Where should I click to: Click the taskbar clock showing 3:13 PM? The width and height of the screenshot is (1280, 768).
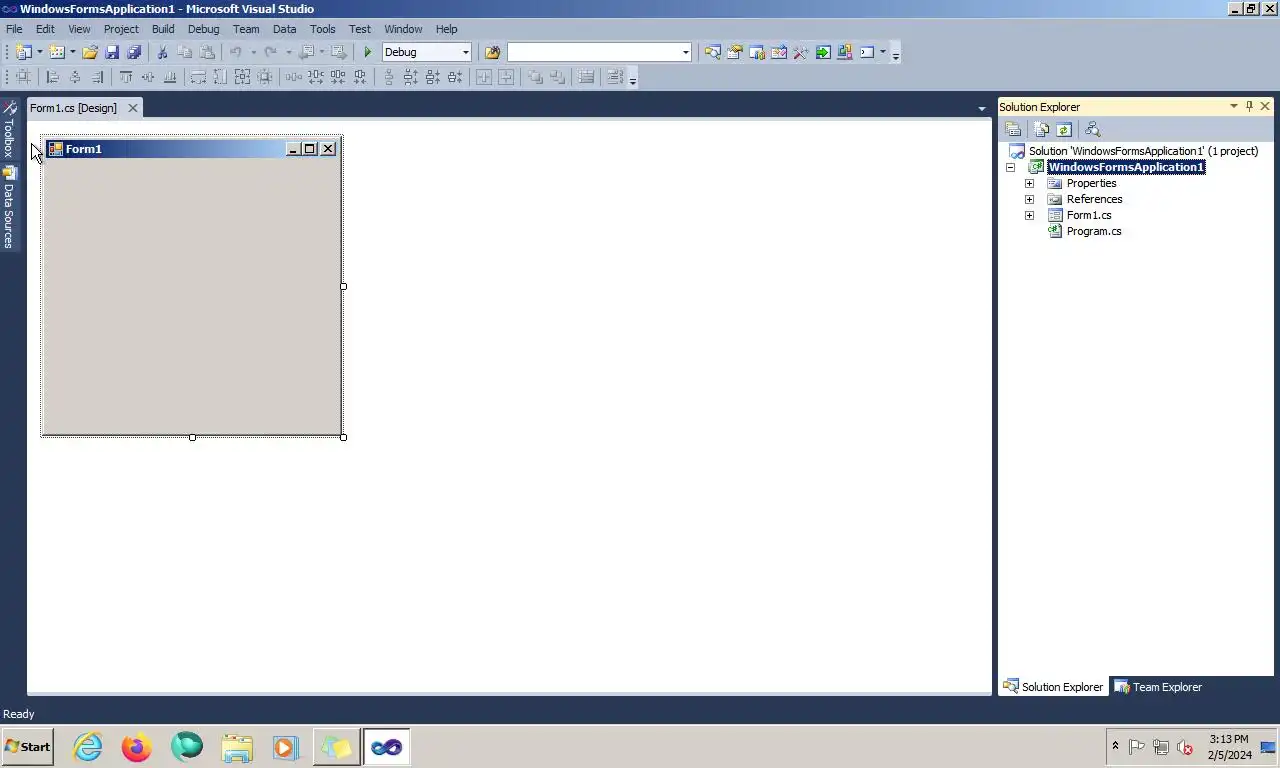coord(1228,746)
